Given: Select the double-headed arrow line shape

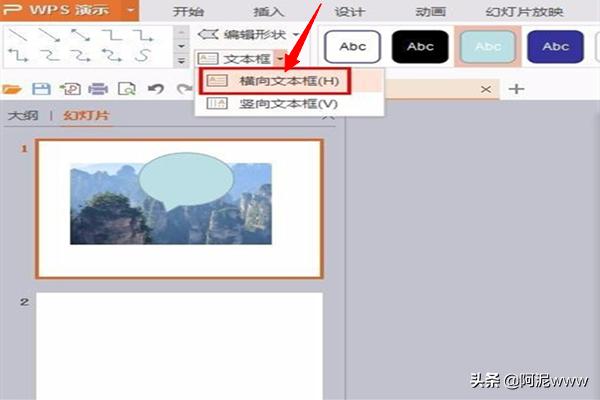Looking at the screenshot, I should [80, 35].
